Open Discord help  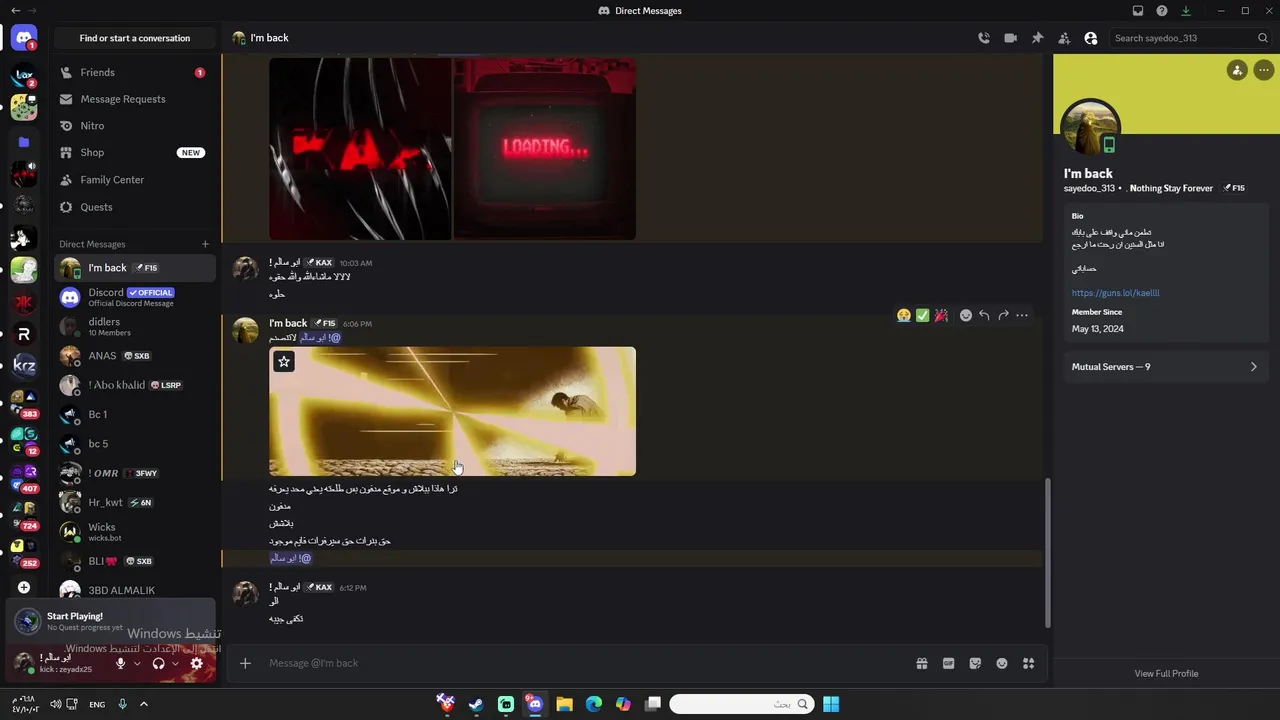coord(1162,11)
